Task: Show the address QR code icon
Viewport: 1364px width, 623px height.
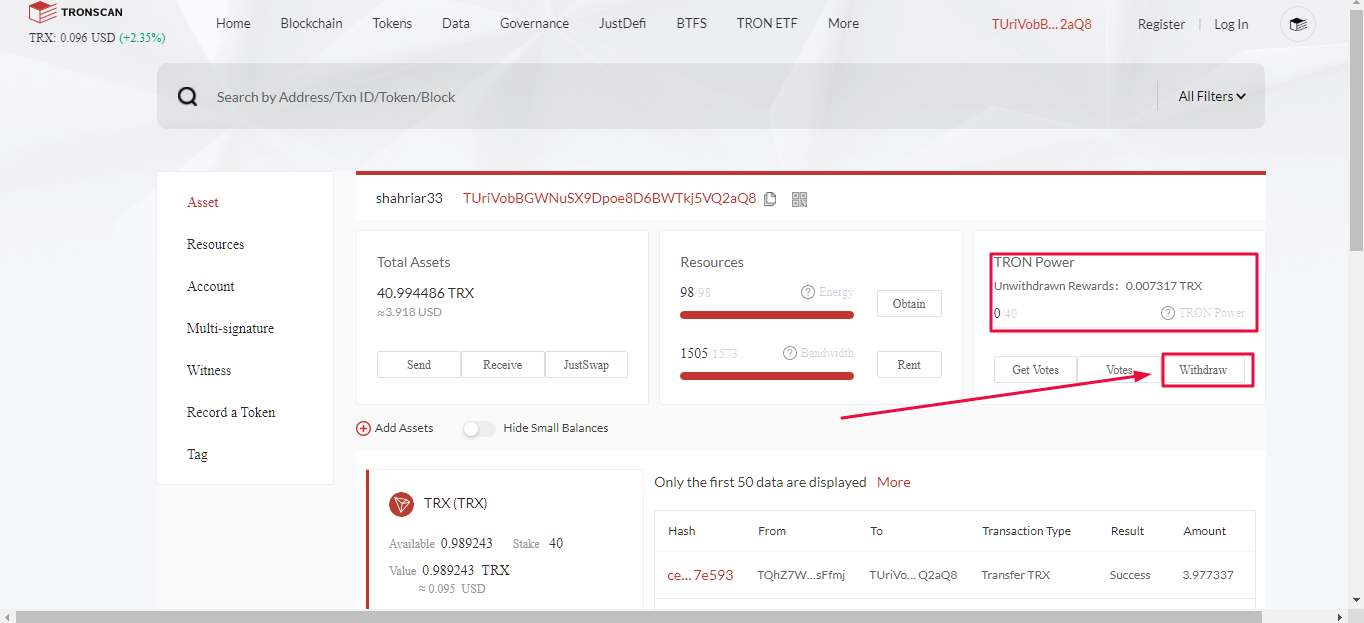Action: coord(799,199)
